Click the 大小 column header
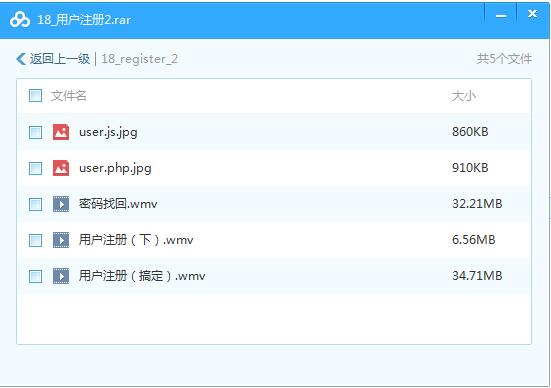This screenshot has width=551, height=388. coord(464,96)
